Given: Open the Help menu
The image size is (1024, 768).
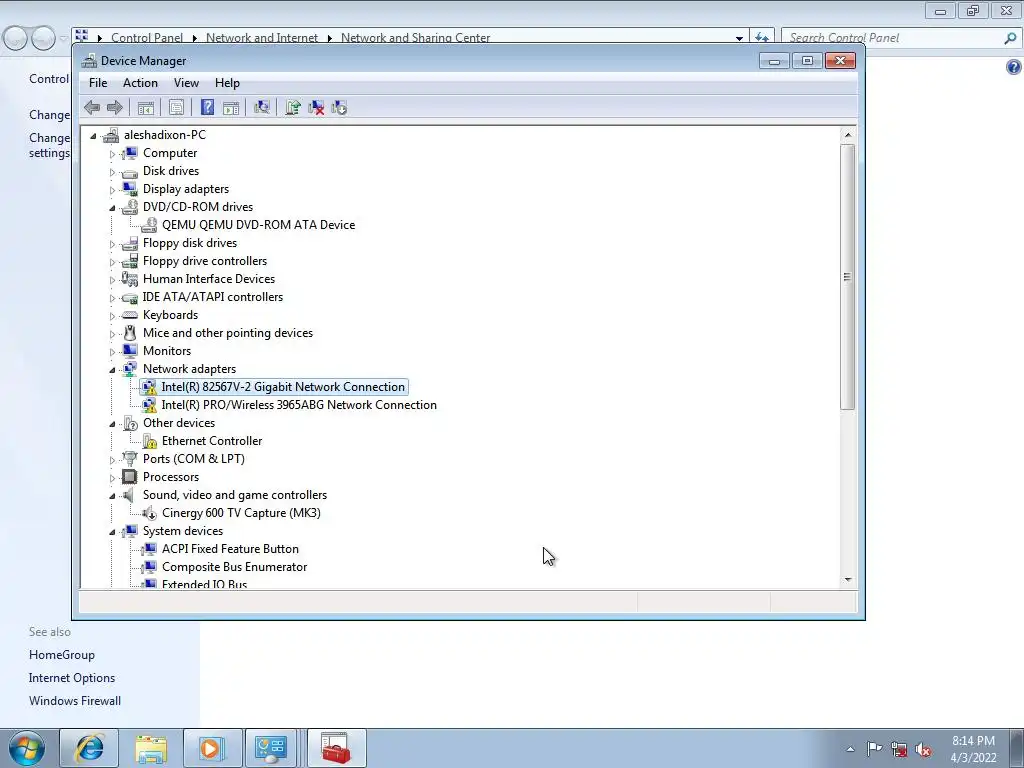Looking at the screenshot, I should point(227,83).
